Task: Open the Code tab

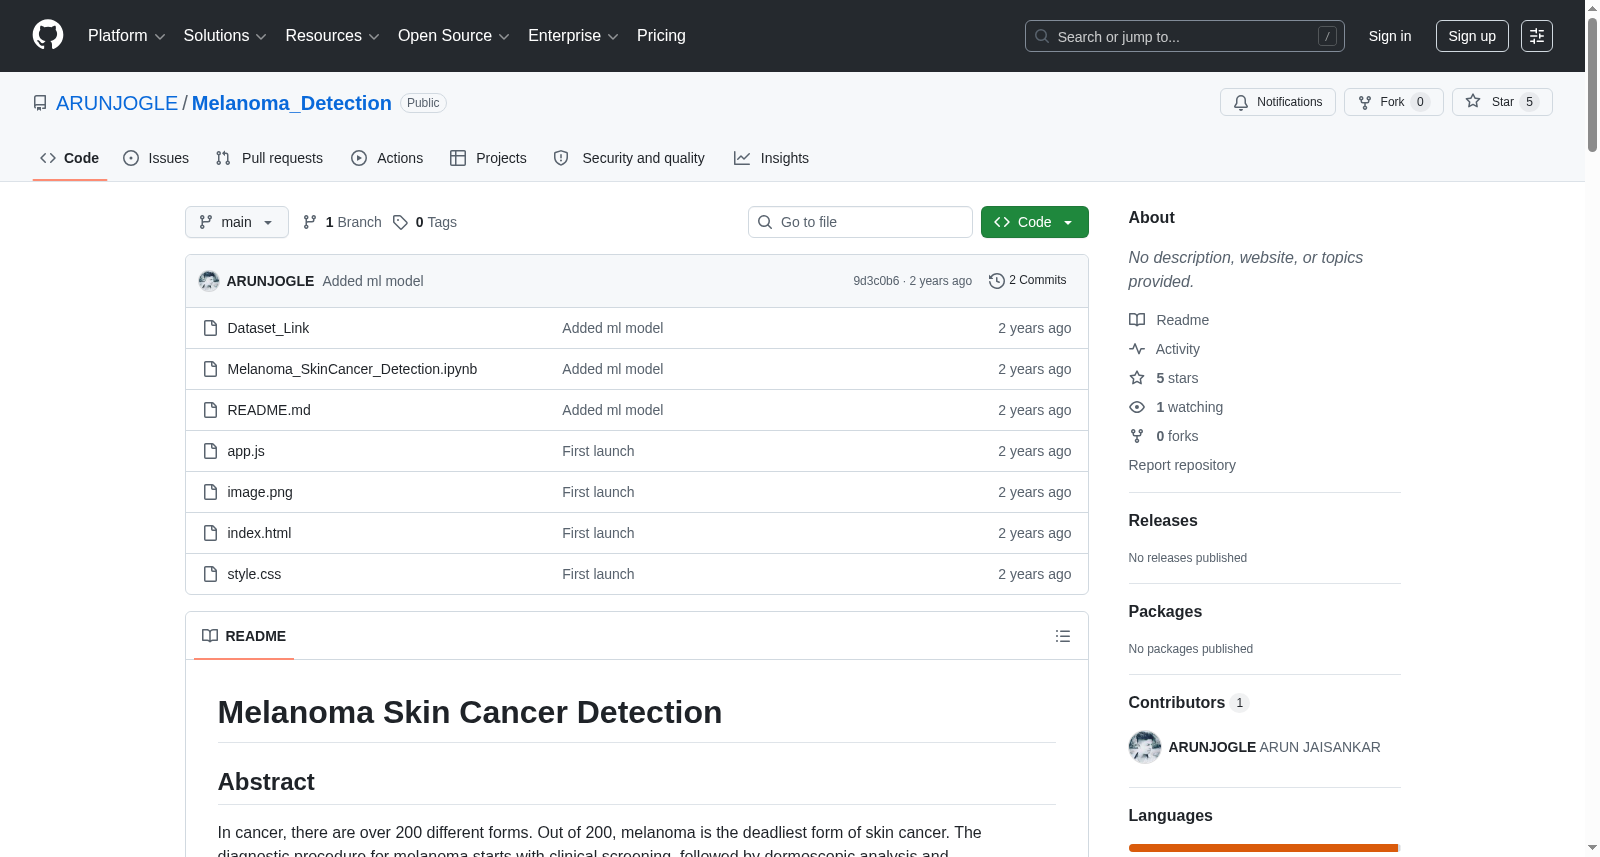Action: [70, 158]
